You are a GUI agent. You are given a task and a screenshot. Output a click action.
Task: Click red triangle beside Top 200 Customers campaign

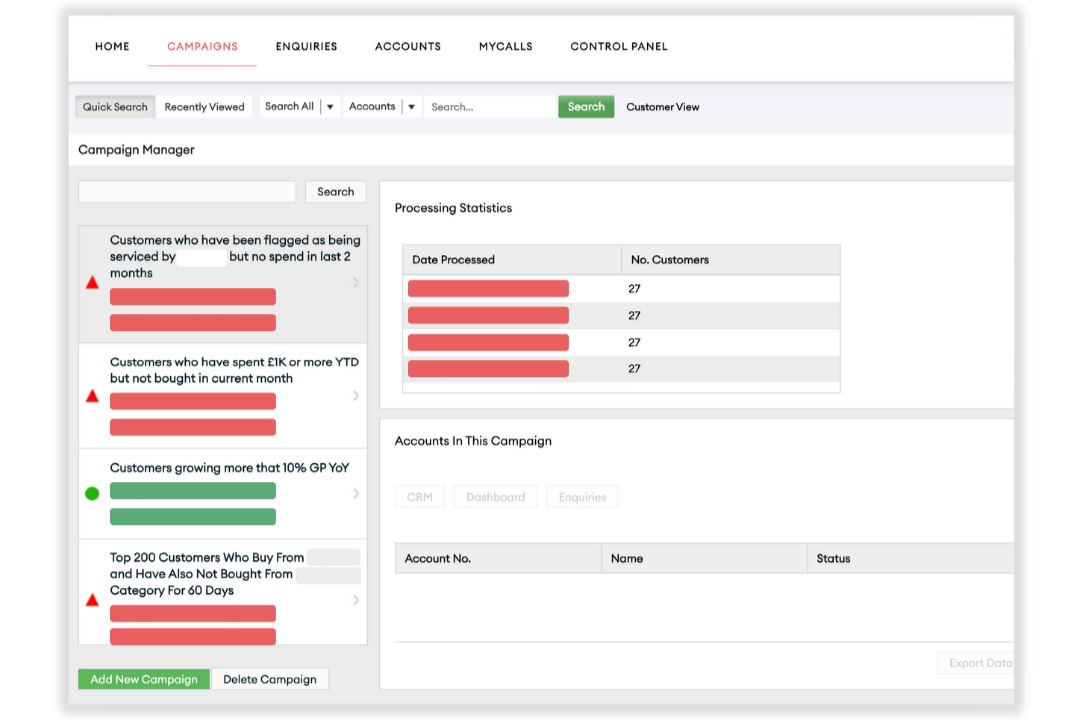92,600
